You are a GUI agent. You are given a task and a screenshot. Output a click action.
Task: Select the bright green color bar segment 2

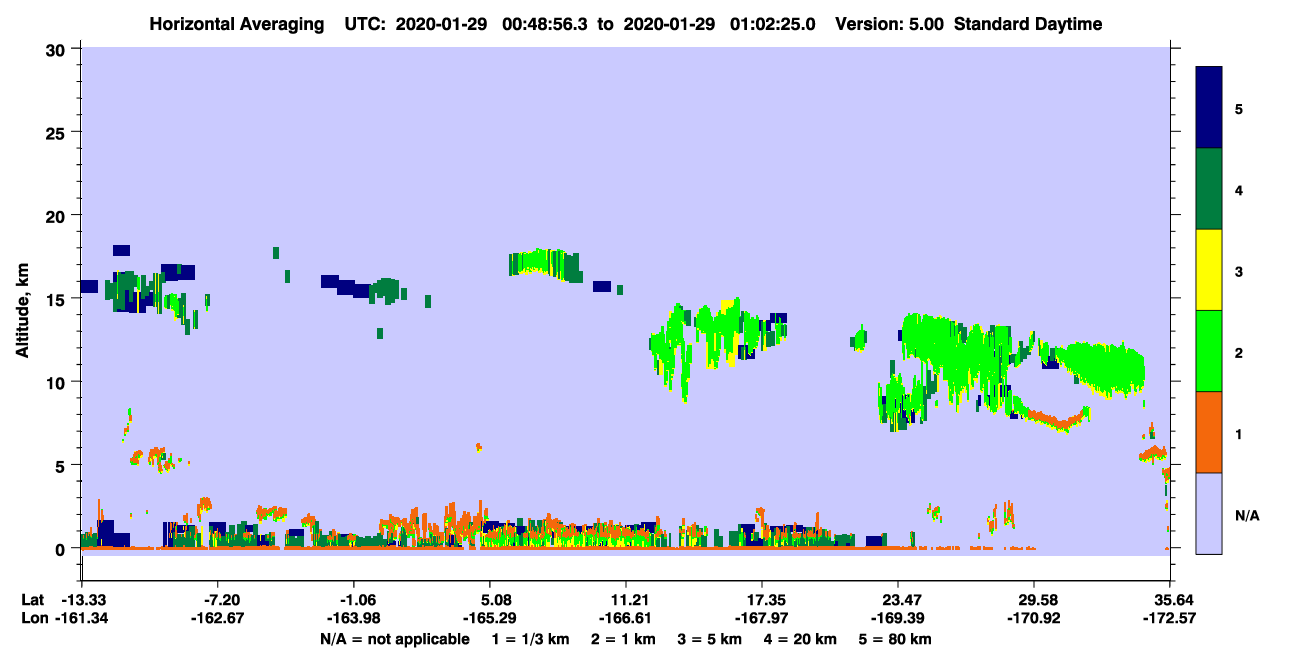(1209, 351)
